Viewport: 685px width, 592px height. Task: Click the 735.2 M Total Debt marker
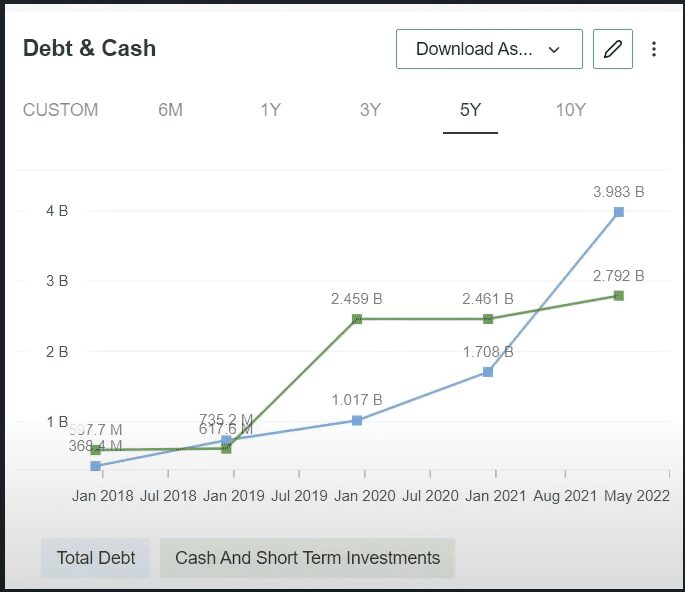click(226, 440)
